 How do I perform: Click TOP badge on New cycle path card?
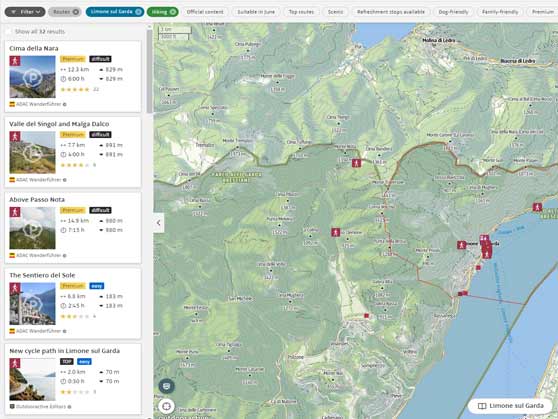pos(67,362)
